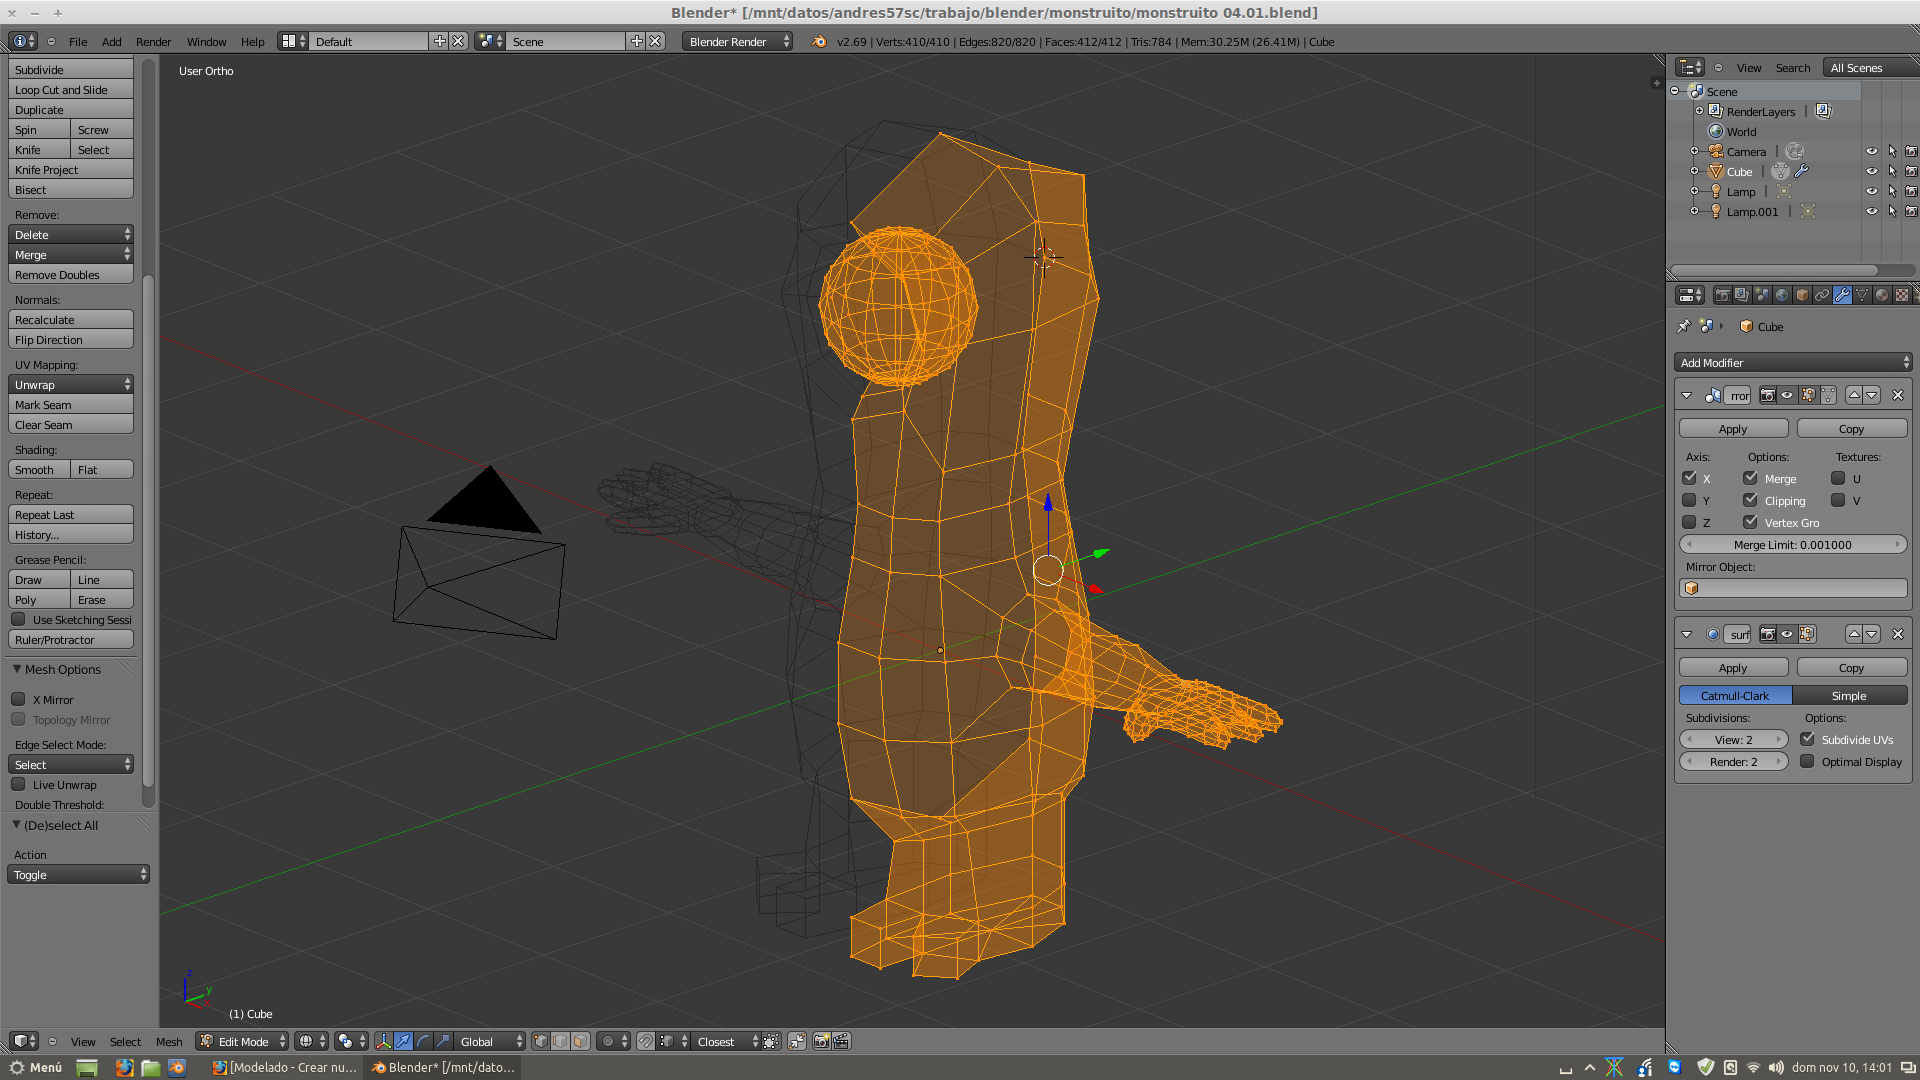Apply the Subsurf modifier
Screen dimensions: 1920x1080
click(1732, 668)
